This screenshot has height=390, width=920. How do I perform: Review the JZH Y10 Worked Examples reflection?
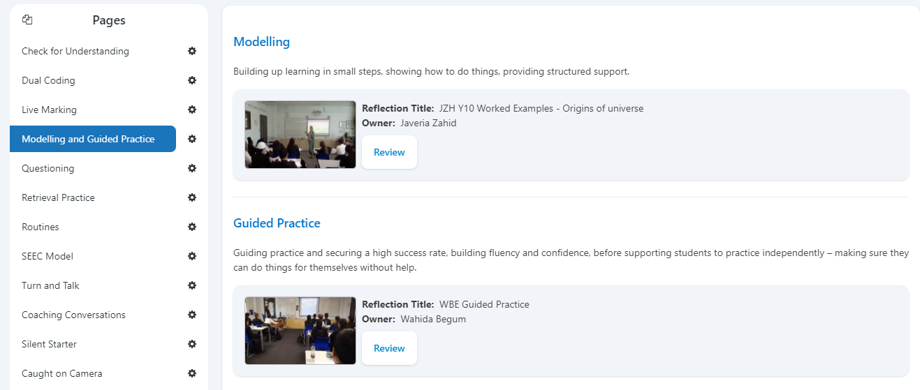click(389, 152)
